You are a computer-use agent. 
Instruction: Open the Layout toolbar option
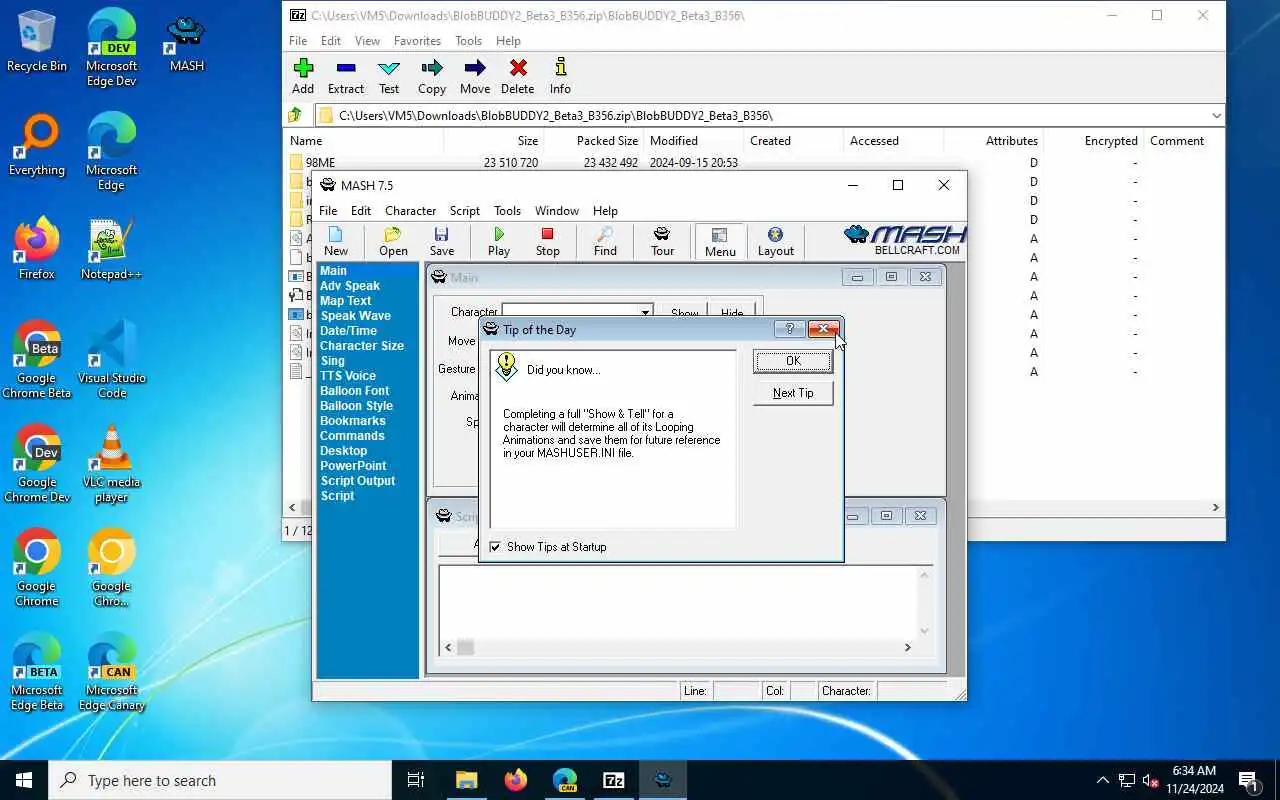point(775,241)
